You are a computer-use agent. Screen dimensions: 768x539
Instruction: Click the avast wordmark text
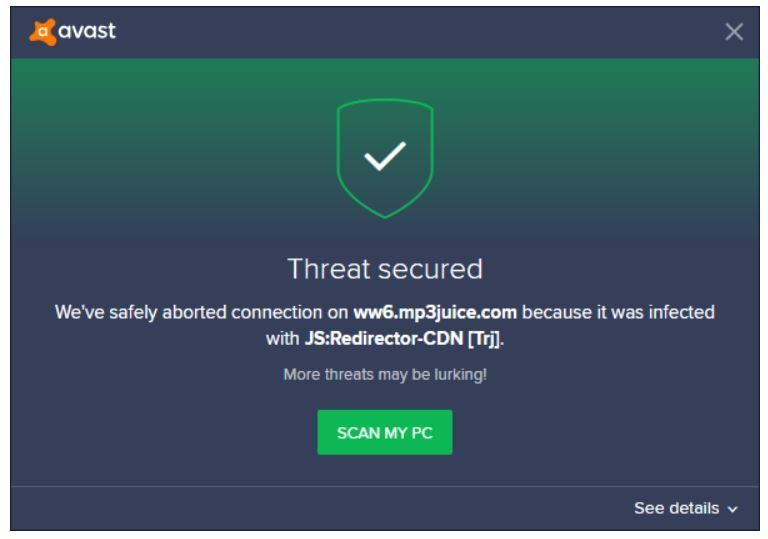point(87,31)
